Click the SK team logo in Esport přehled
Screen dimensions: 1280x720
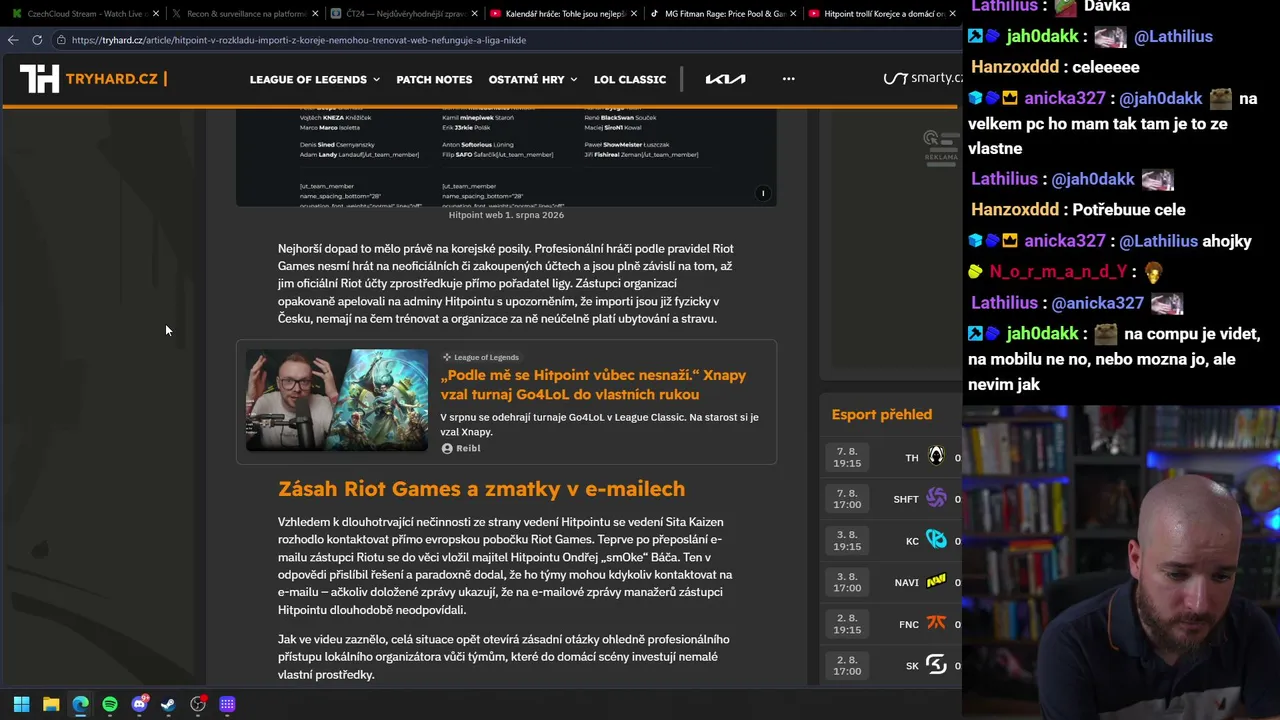pyautogui.click(x=936, y=665)
